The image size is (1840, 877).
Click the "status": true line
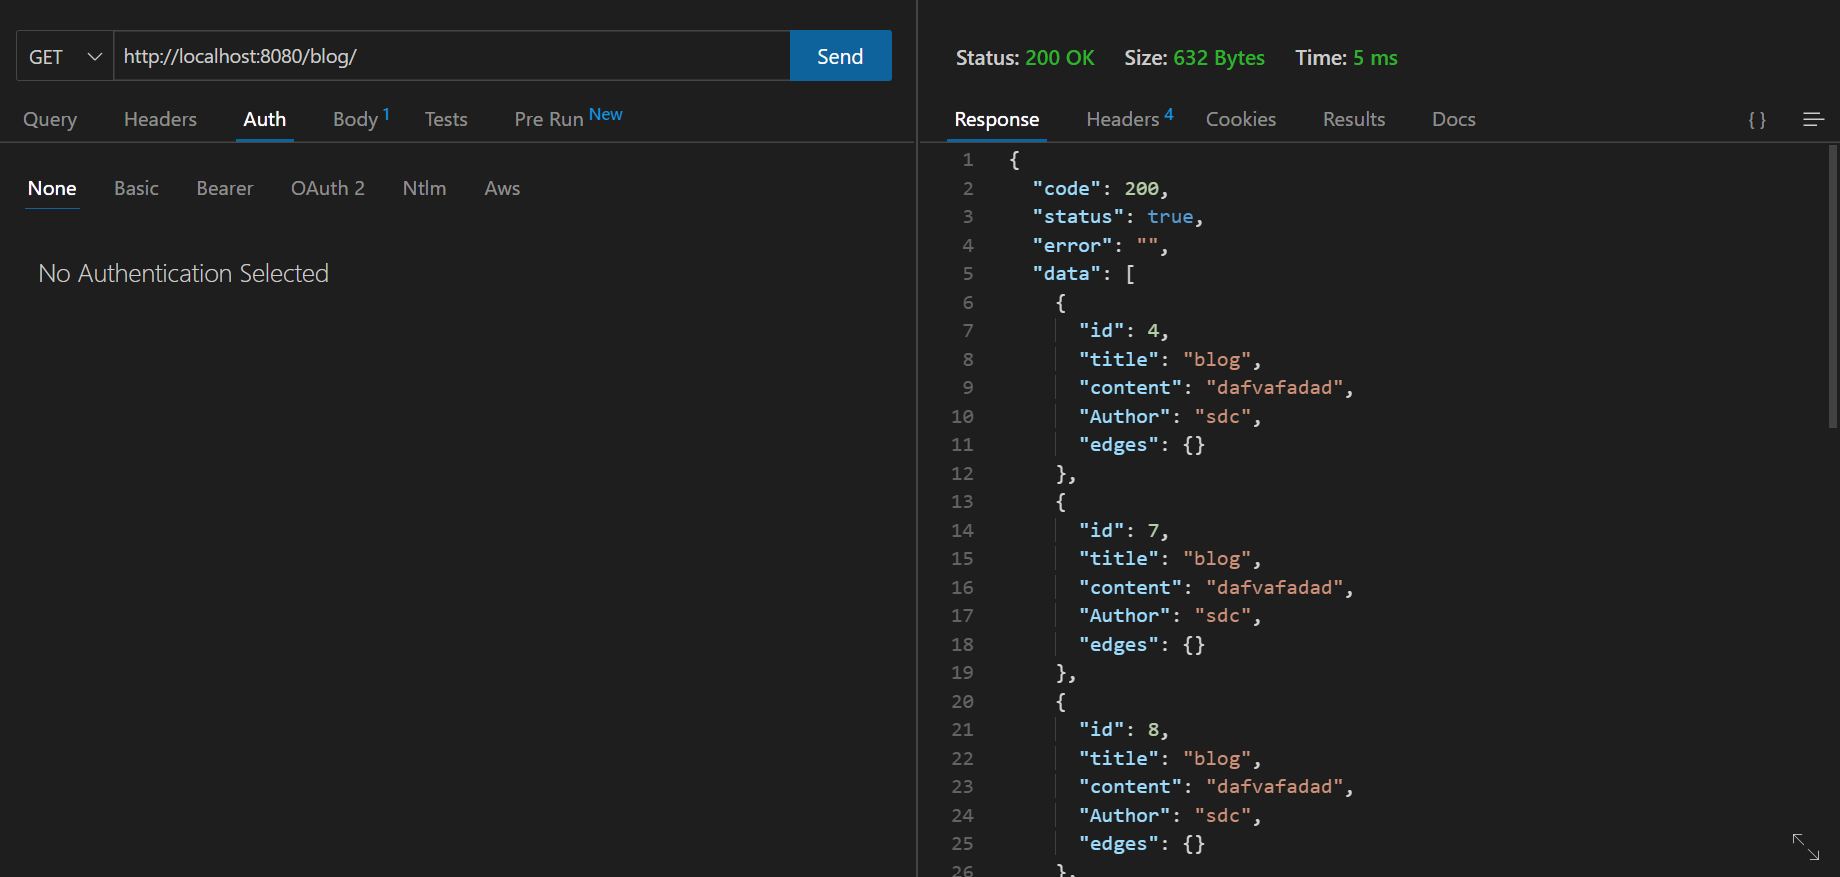click(x=1118, y=216)
